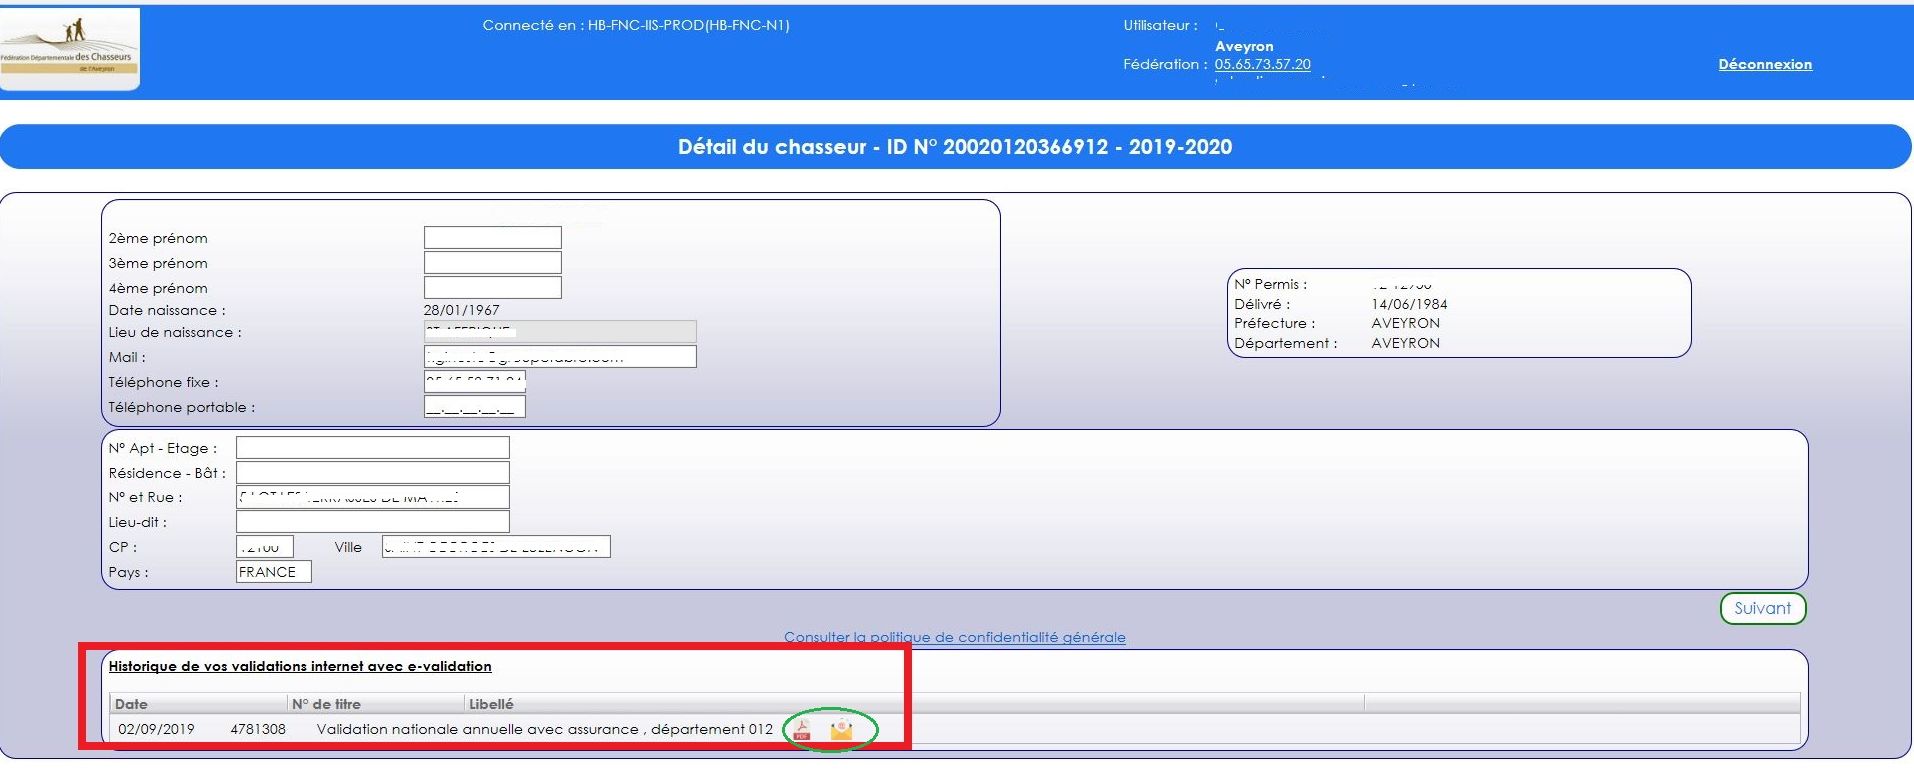This screenshot has width=1914, height=773.
Task: Click the Ville input field
Action: click(x=495, y=547)
